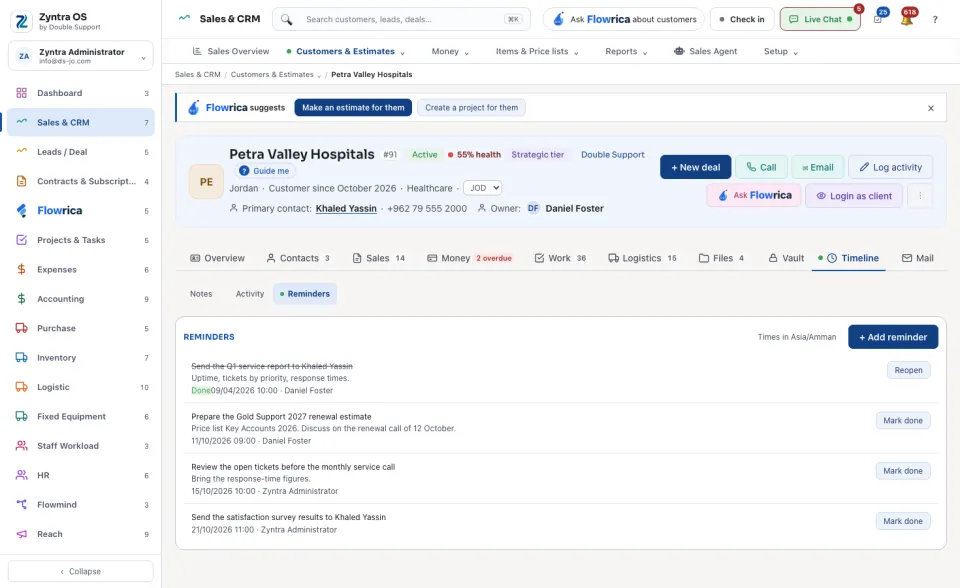
Task: Click the Inventory truck icon
Action: (x=21, y=358)
